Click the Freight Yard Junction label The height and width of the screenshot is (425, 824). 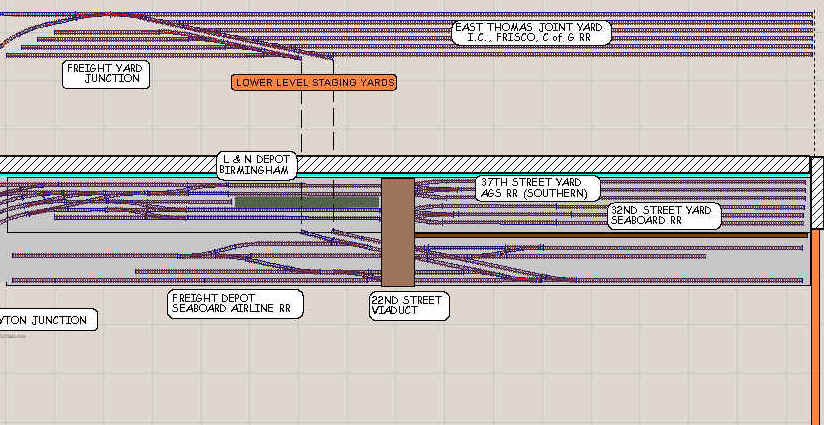point(106,74)
